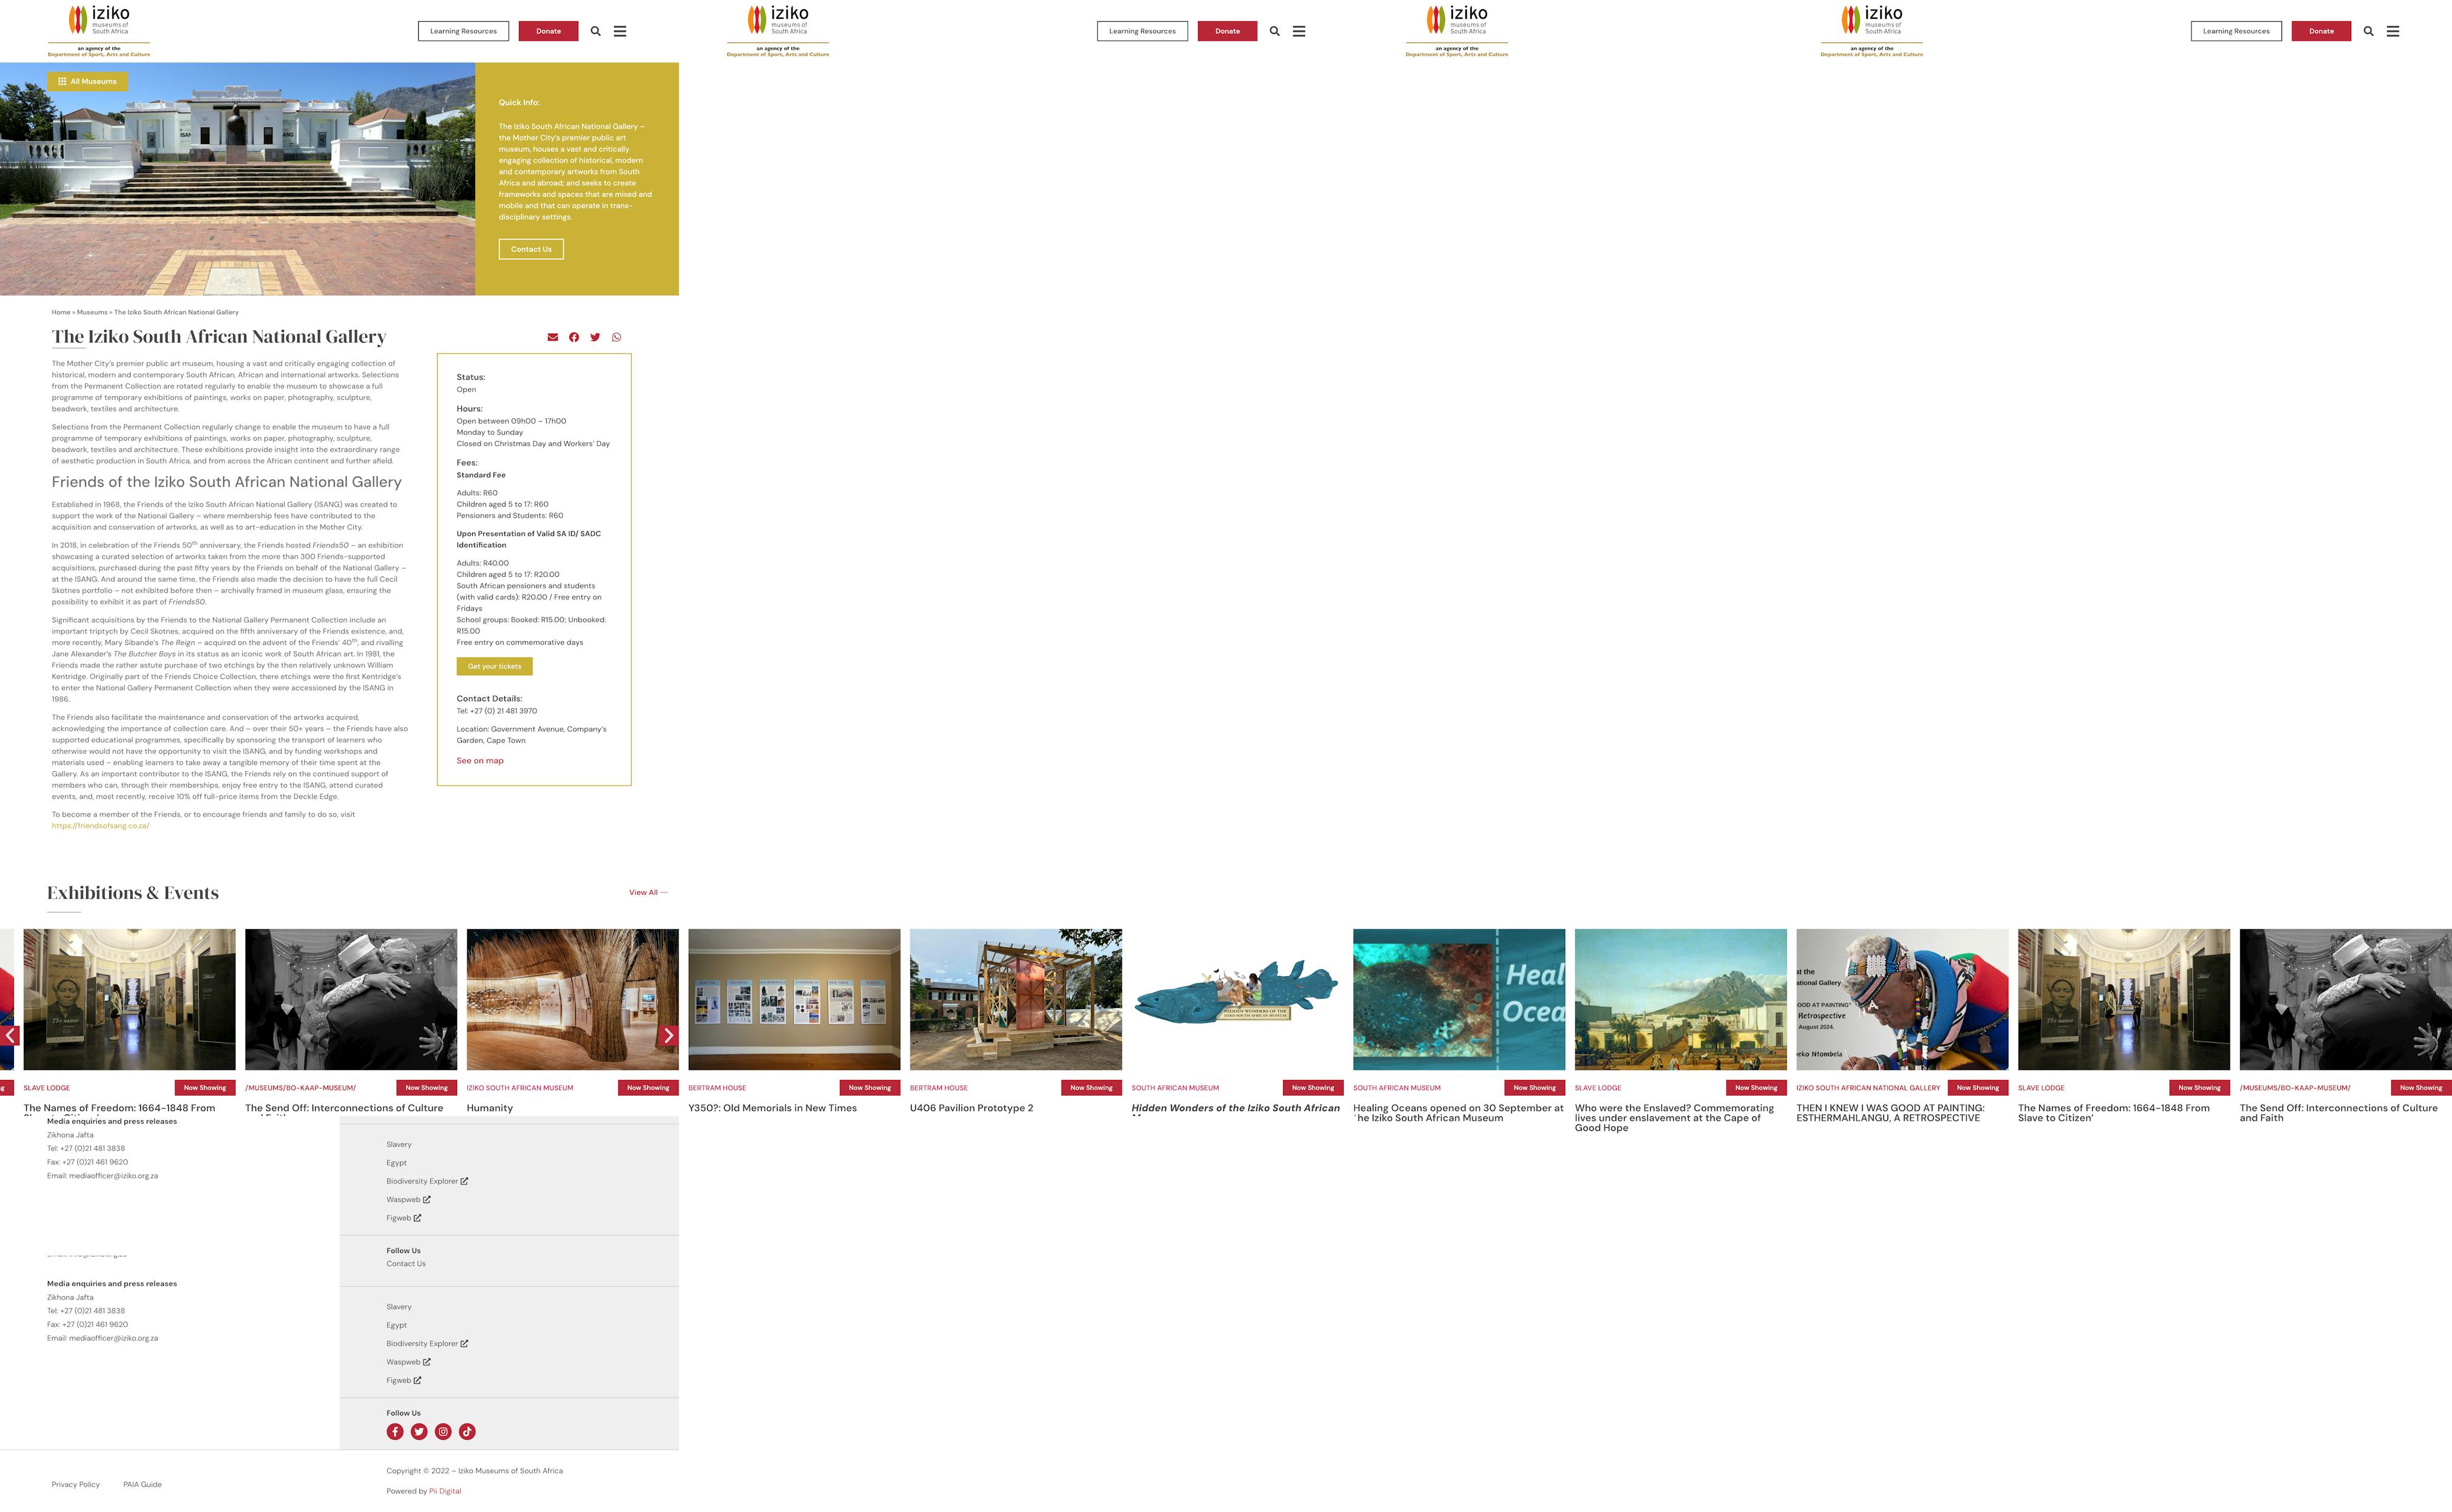
Task: Open hamburger menu in the rightmost header
Action: 2393,31
